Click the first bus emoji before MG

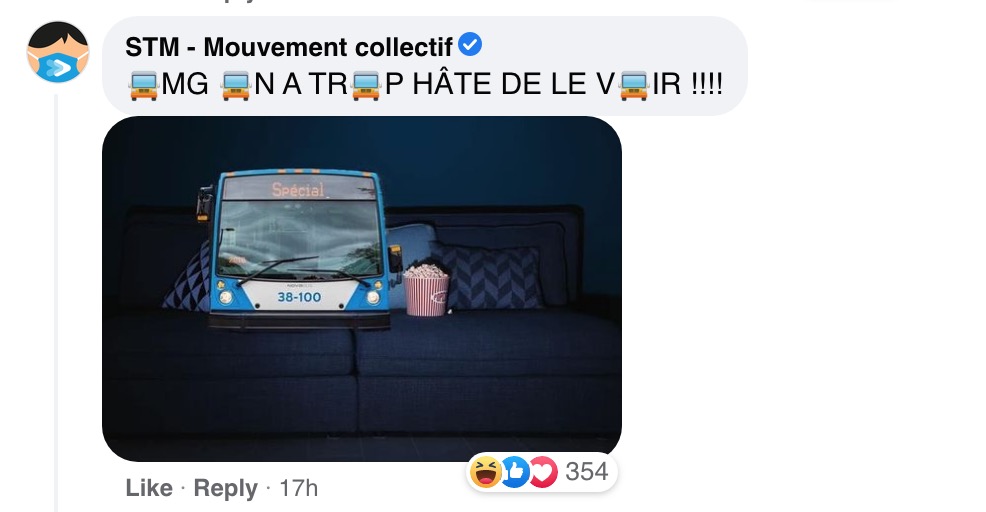pyautogui.click(x=144, y=85)
